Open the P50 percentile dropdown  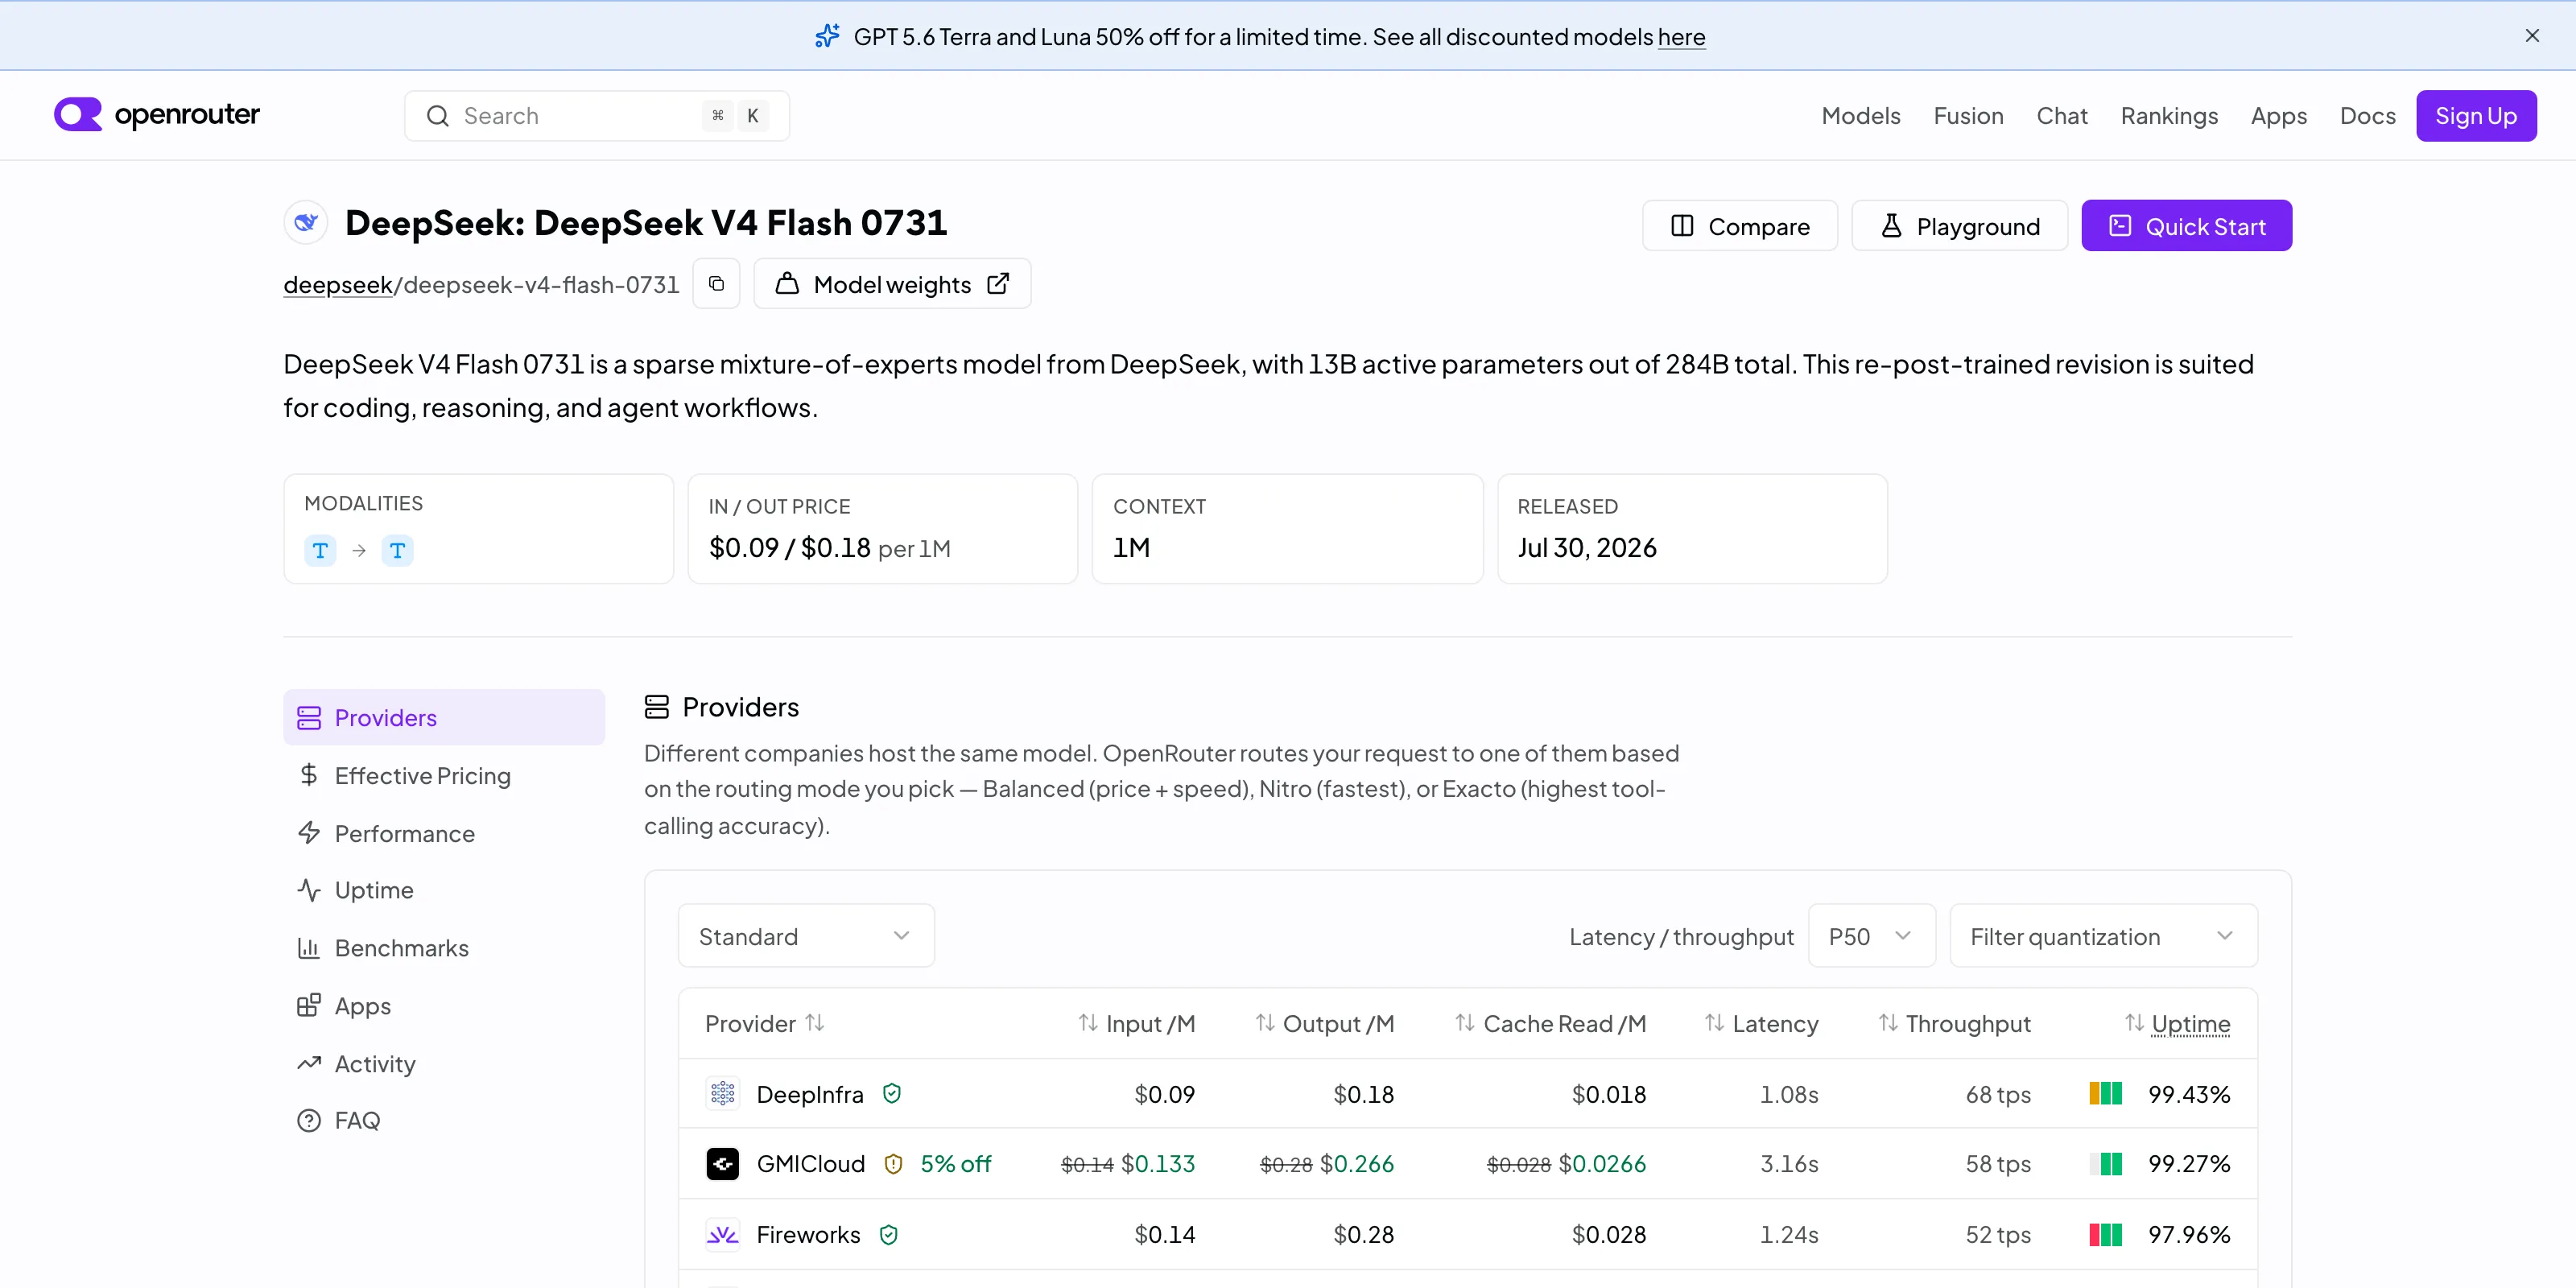pos(1871,936)
